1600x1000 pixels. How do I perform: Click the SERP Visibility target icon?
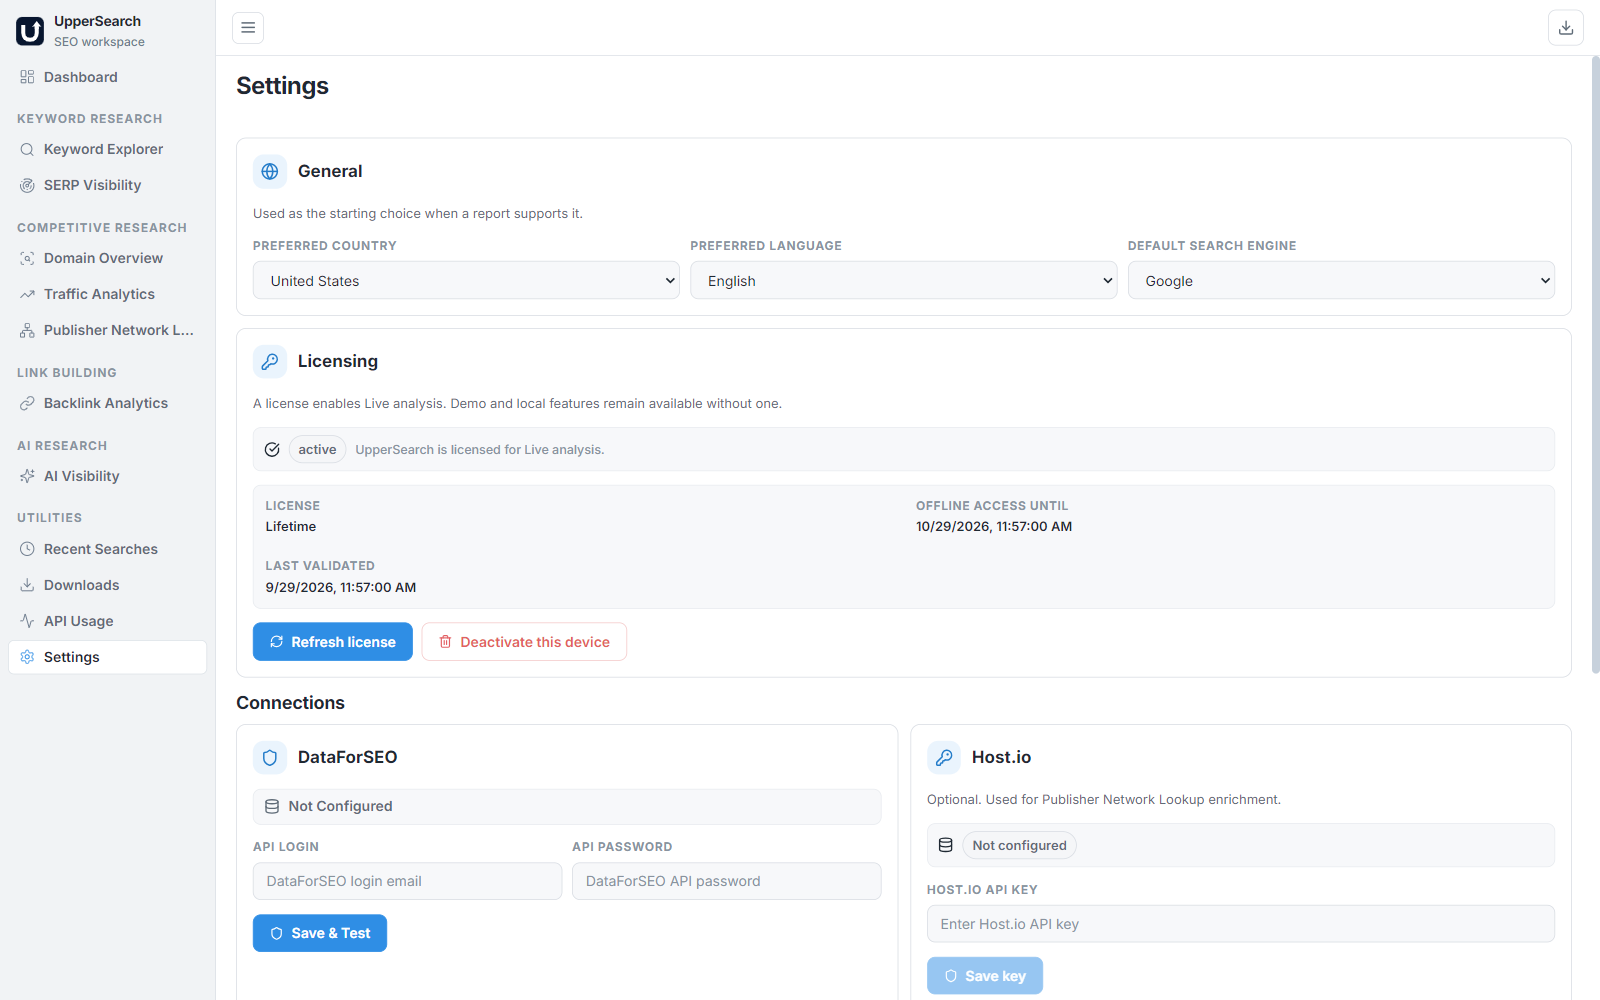27,185
